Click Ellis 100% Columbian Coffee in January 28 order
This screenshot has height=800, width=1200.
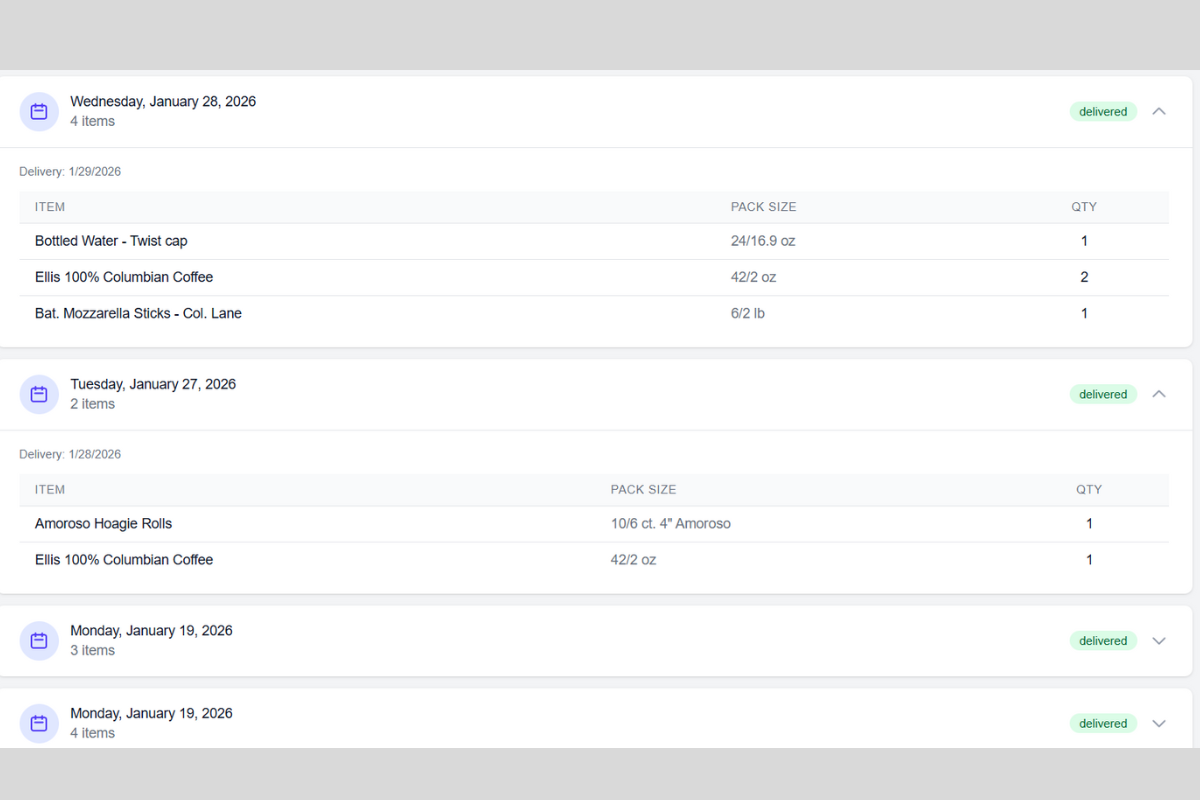[x=124, y=277]
